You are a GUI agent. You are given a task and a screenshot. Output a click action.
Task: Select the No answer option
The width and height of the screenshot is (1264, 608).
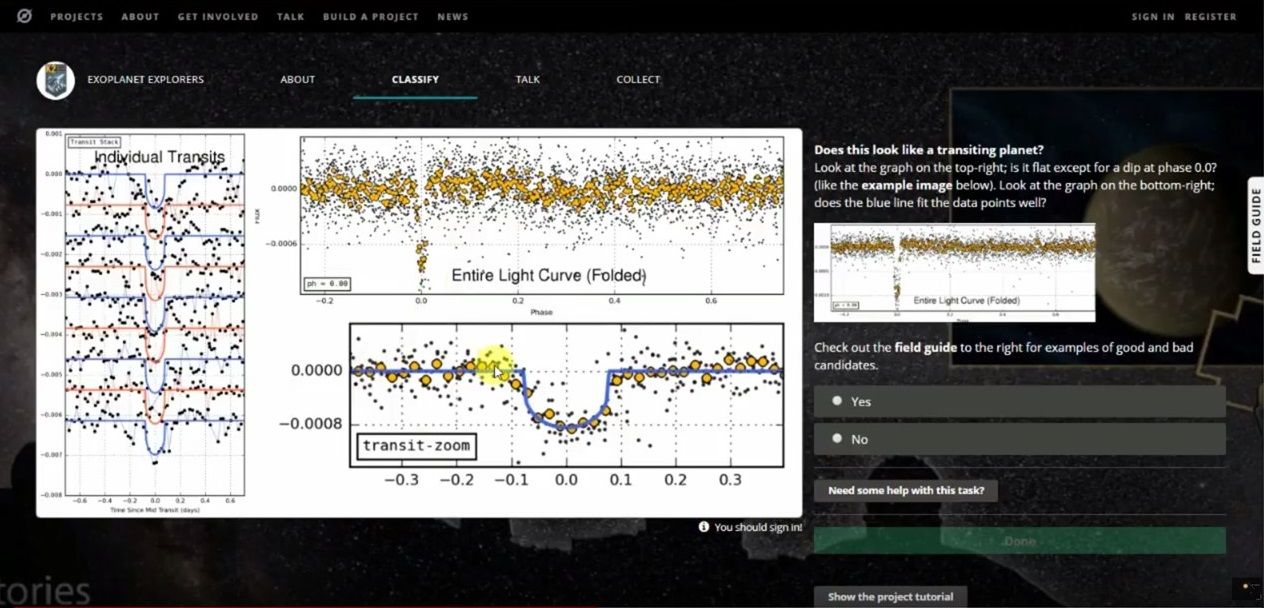pyautogui.click(x=1019, y=438)
